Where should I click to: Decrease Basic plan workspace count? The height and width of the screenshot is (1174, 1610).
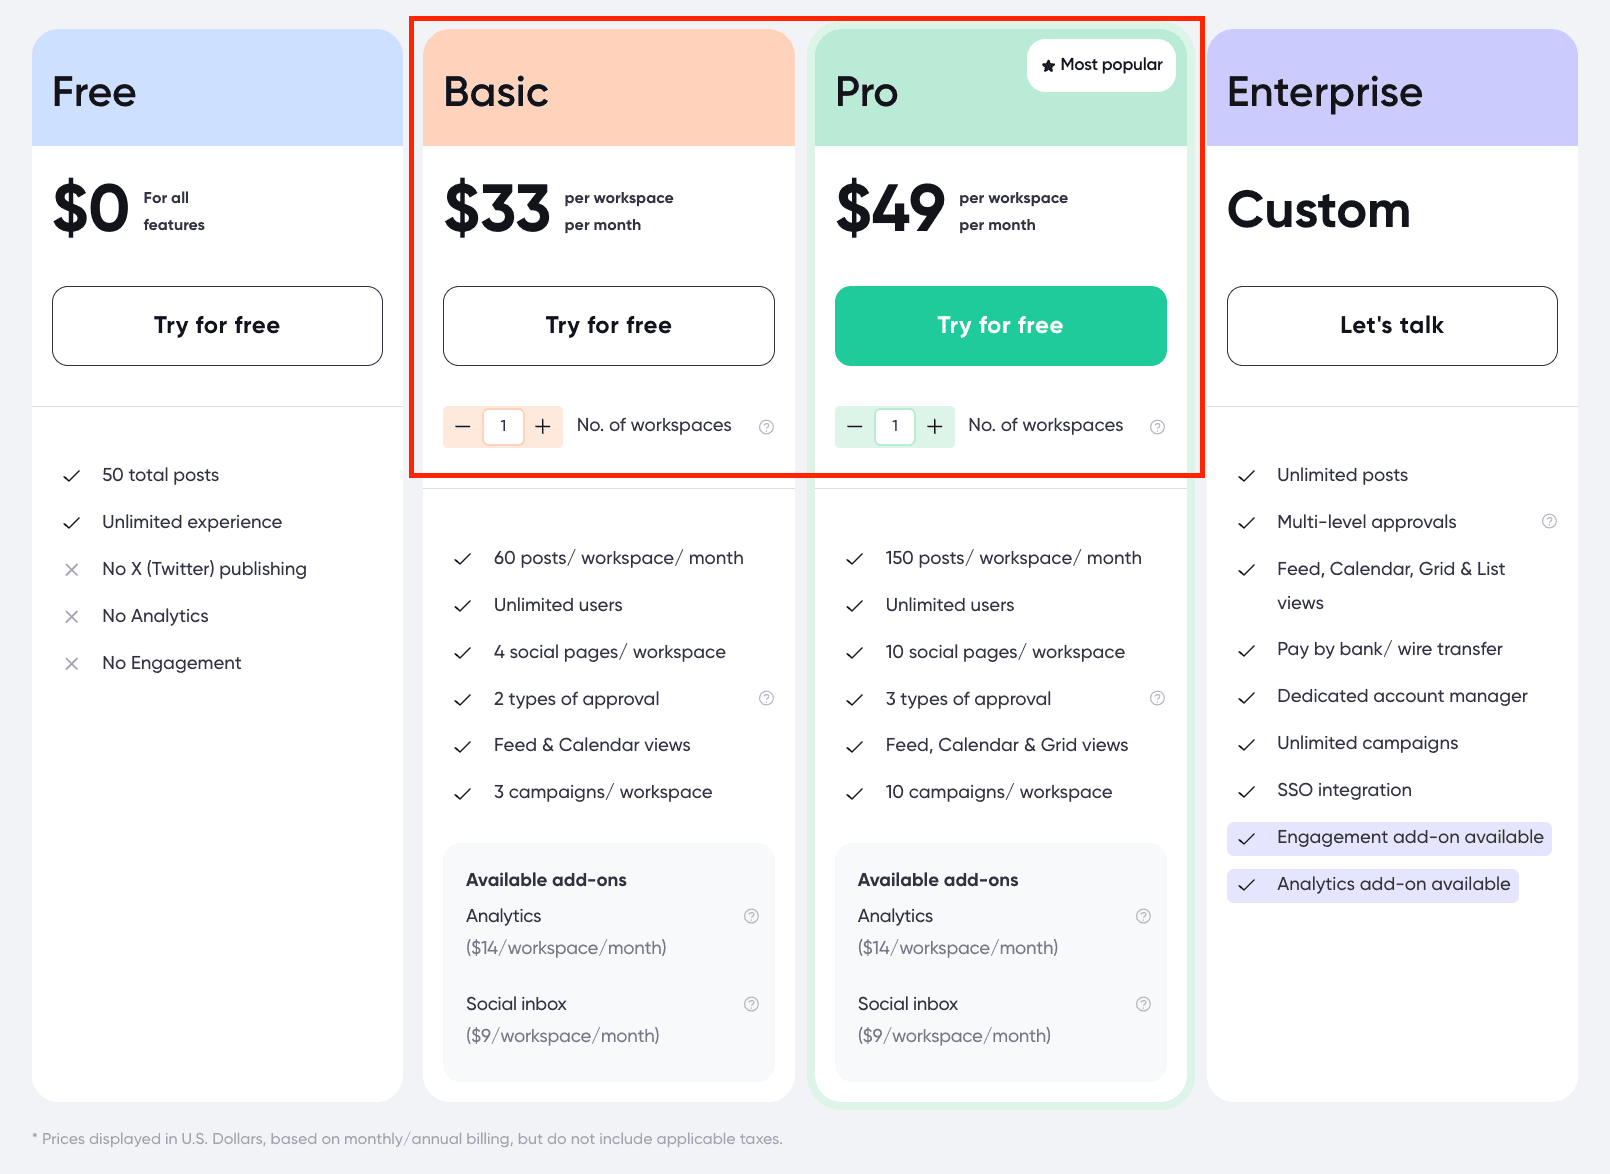click(x=463, y=427)
